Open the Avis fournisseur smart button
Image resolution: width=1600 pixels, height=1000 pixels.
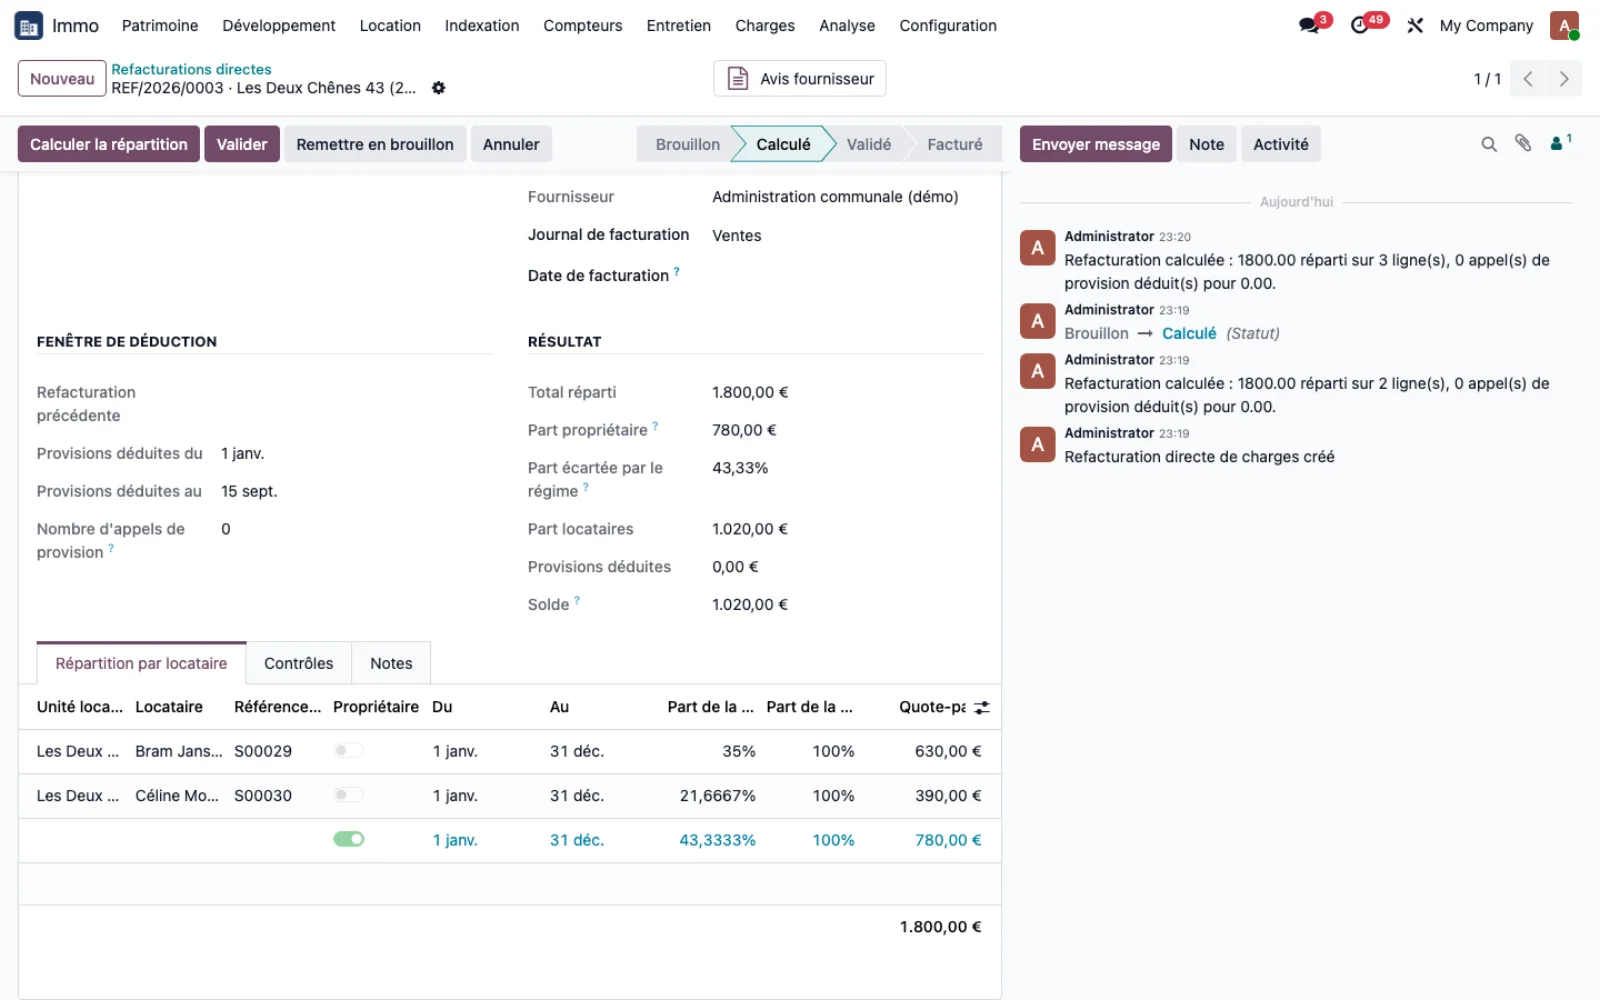tap(800, 79)
